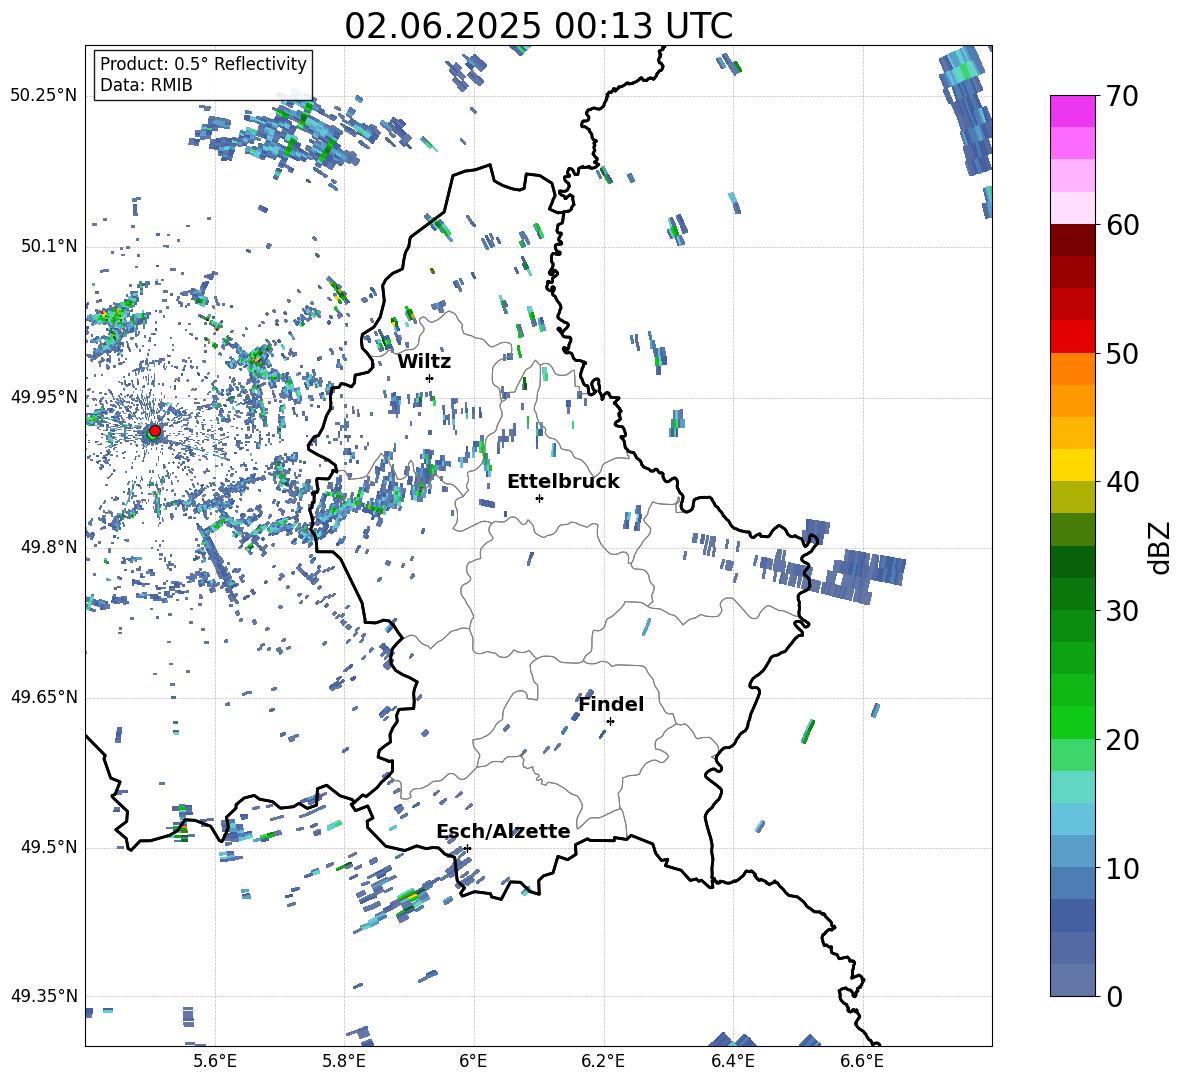Click the latitude label 50.1°N
1184x1081 pixels.
49,246
